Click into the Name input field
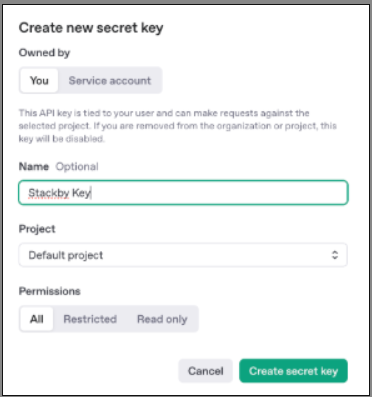The image size is (372, 397). pos(183,193)
